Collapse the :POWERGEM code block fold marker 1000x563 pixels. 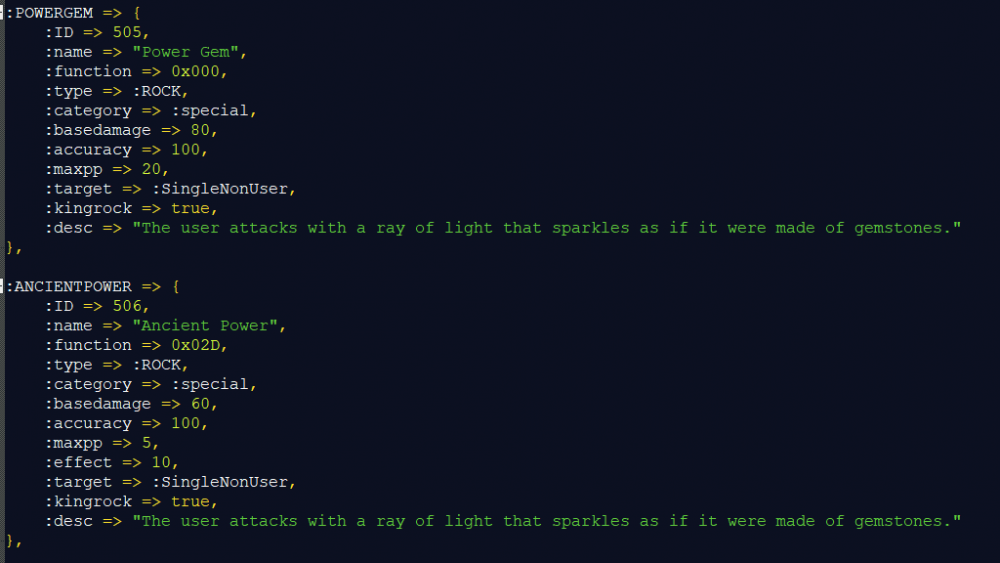point(2,13)
